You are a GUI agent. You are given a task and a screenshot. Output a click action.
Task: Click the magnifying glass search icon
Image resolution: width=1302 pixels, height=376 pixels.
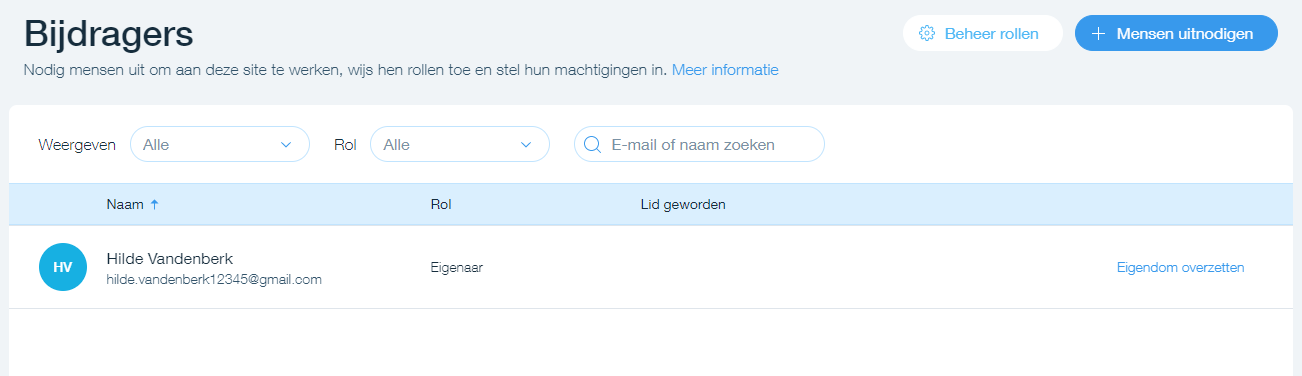(x=592, y=144)
